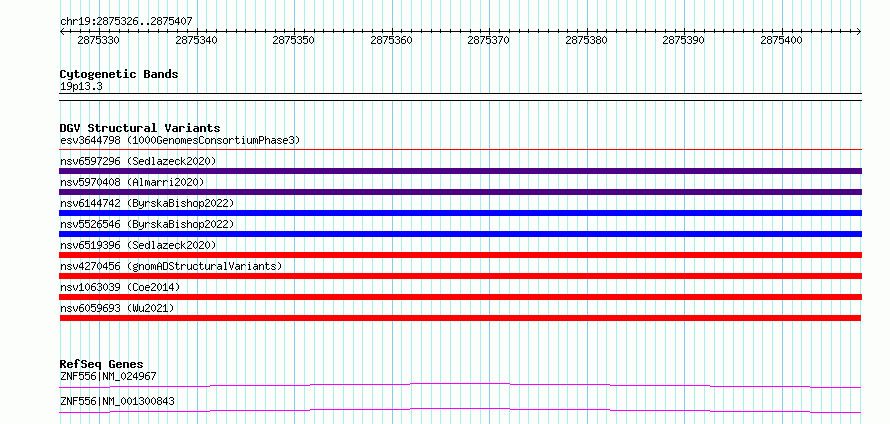890x424 pixels.
Task: Click ruler coordinate label 2875360
Action: point(392,40)
